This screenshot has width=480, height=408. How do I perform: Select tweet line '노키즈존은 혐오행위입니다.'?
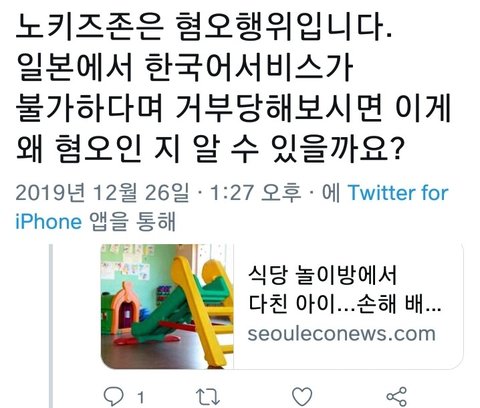coord(204,28)
